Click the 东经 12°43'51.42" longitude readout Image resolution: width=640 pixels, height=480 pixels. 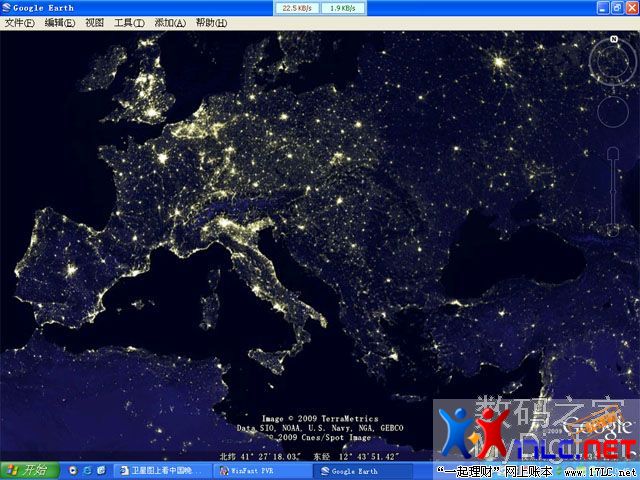coord(356,456)
